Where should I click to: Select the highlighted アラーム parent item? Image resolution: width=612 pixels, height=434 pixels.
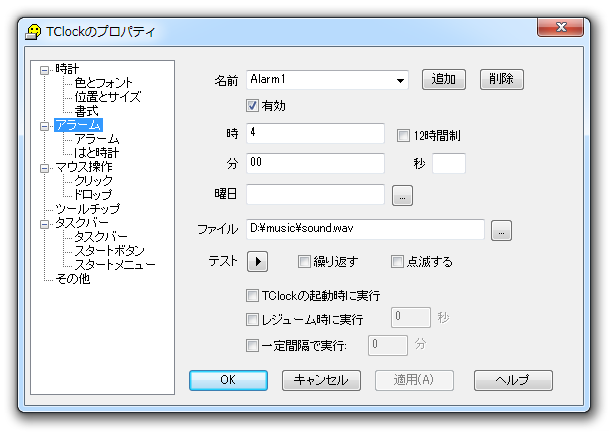(x=78, y=125)
